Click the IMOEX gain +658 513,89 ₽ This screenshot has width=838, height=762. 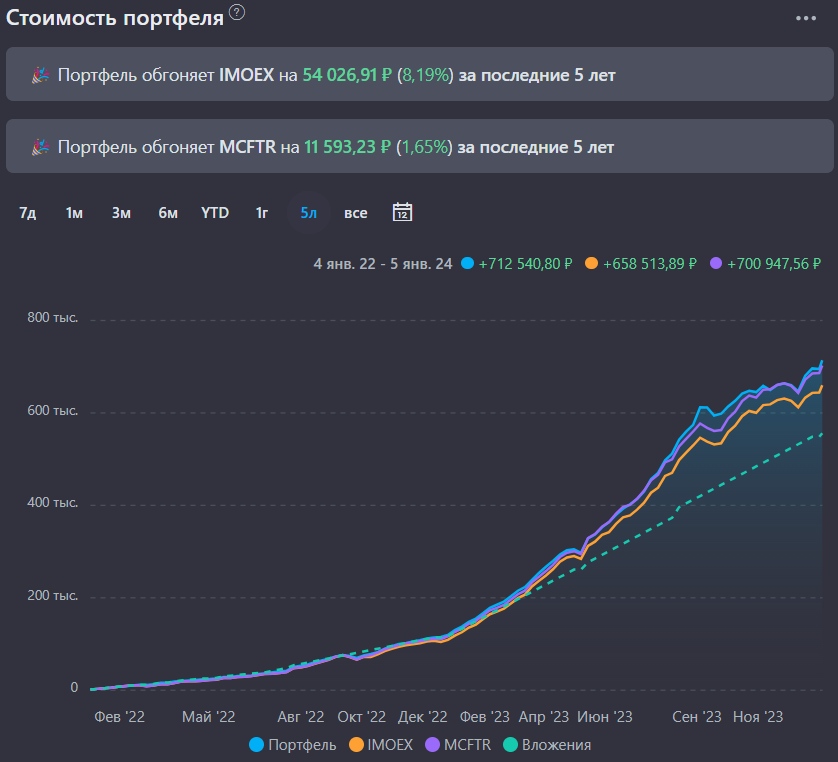(x=650, y=264)
